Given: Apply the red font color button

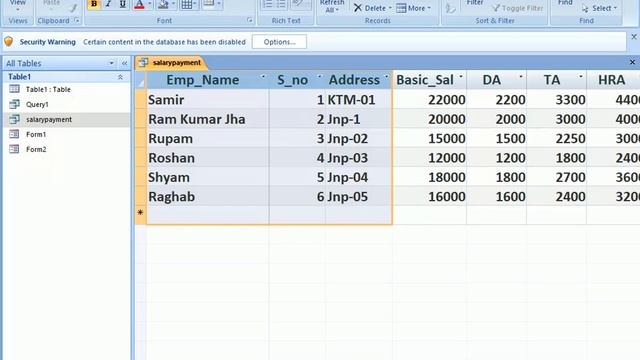Looking at the screenshot, I should pos(139,4).
